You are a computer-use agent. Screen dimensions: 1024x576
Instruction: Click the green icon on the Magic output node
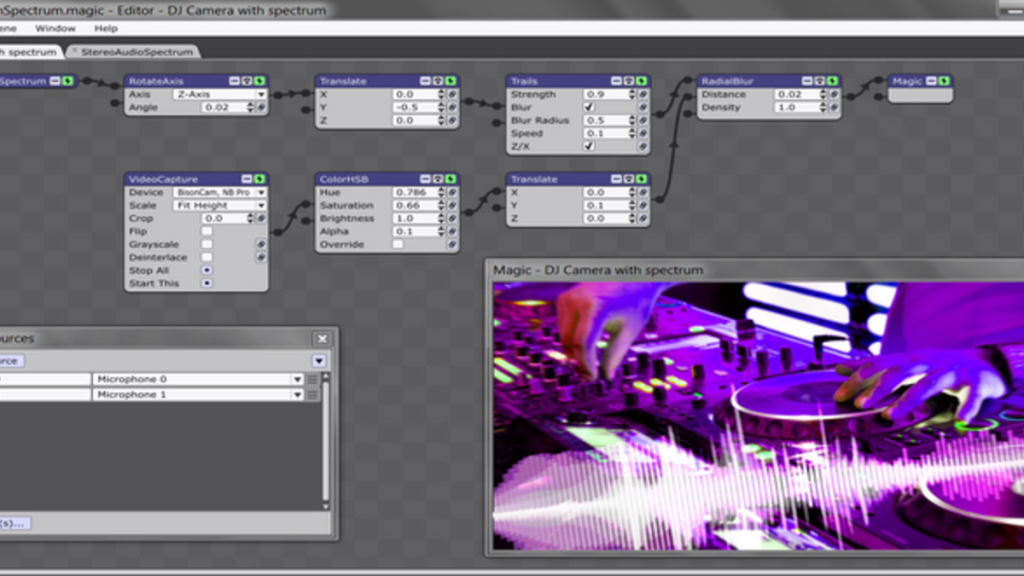[944, 81]
